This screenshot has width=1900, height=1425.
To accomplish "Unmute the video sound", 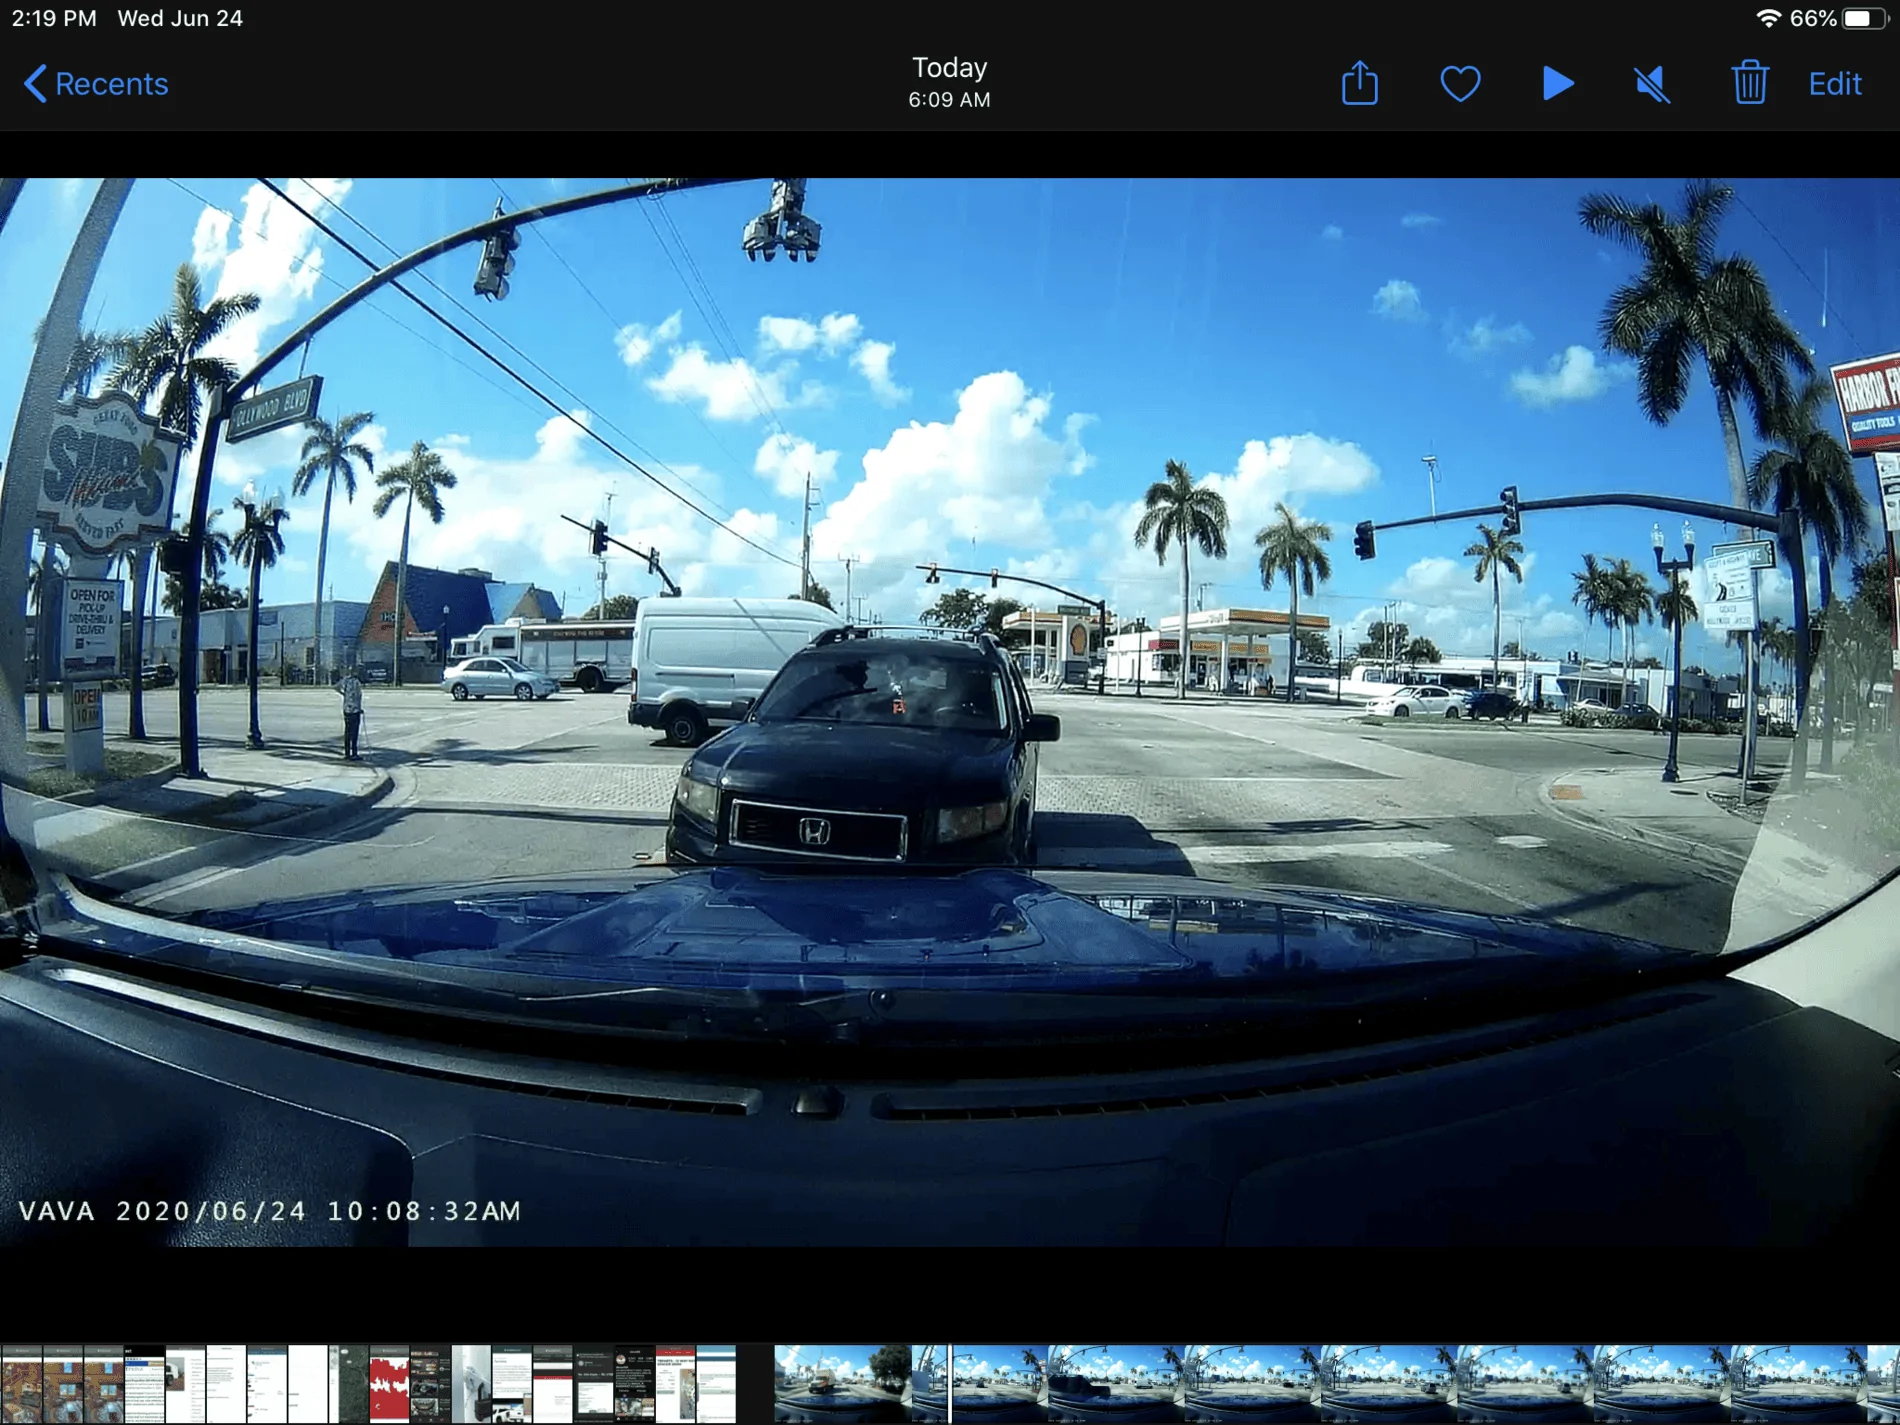I will click(1652, 84).
